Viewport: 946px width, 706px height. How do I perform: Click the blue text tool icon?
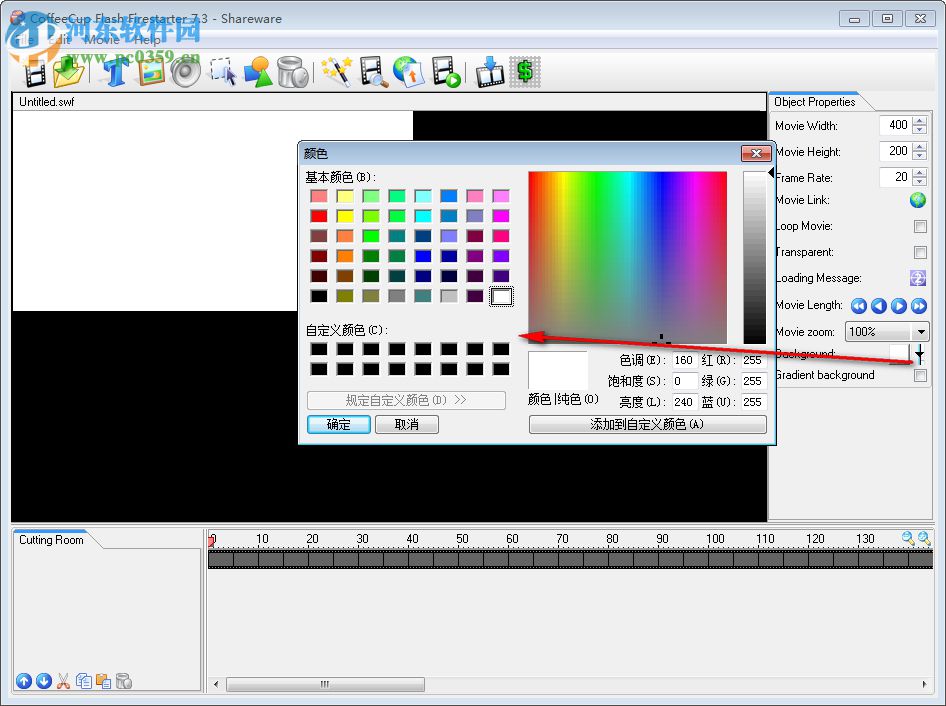click(116, 71)
